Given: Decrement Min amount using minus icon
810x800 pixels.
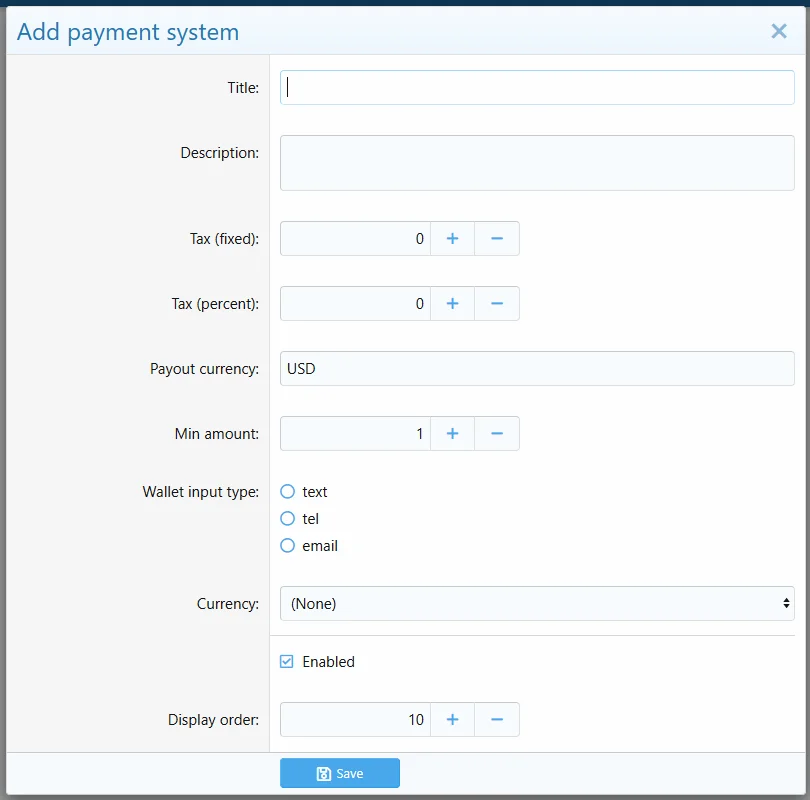Looking at the screenshot, I should (x=497, y=434).
